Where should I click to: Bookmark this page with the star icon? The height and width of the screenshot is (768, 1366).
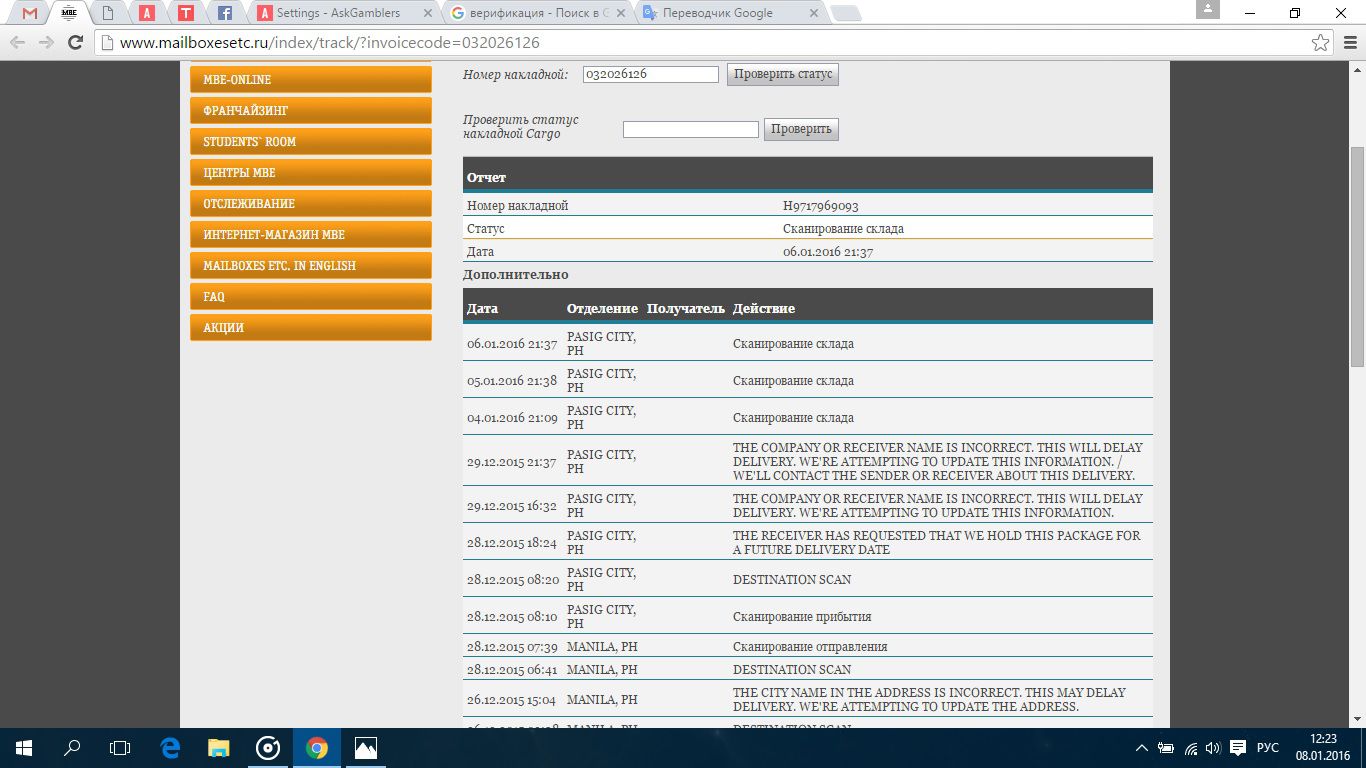pos(1321,43)
